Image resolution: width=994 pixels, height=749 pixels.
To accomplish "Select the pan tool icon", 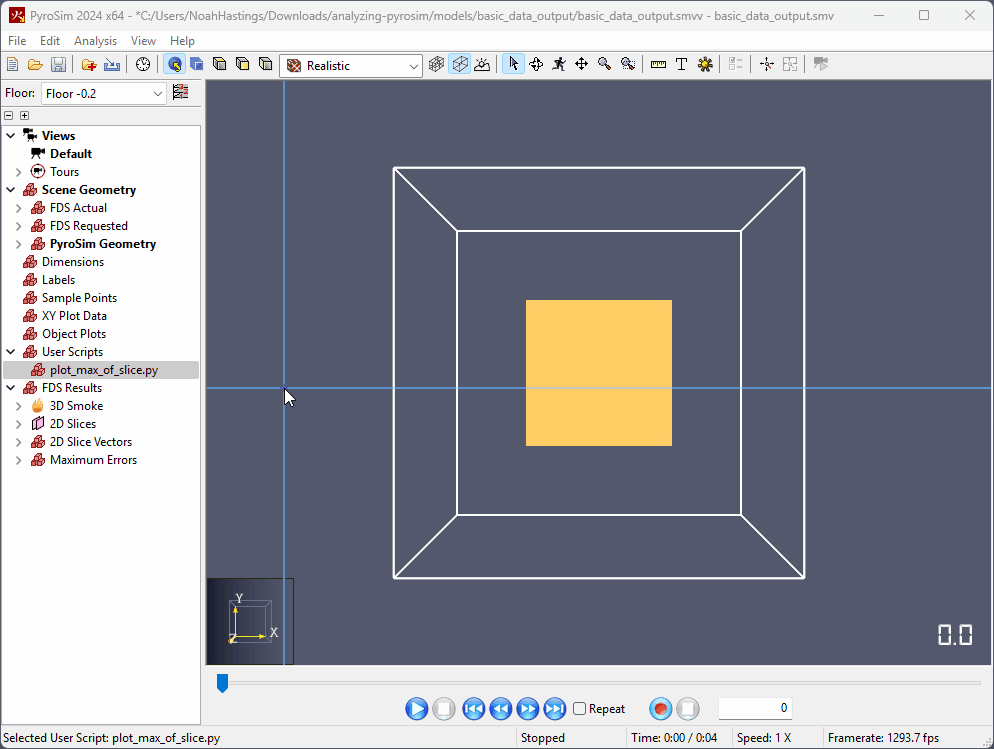I will (581, 65).
